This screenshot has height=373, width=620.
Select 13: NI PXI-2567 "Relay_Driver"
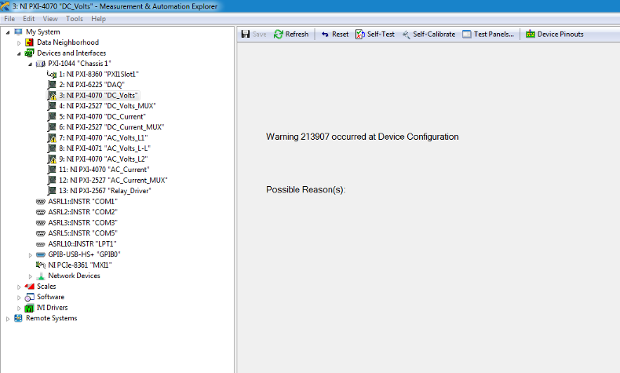(105, 191)
